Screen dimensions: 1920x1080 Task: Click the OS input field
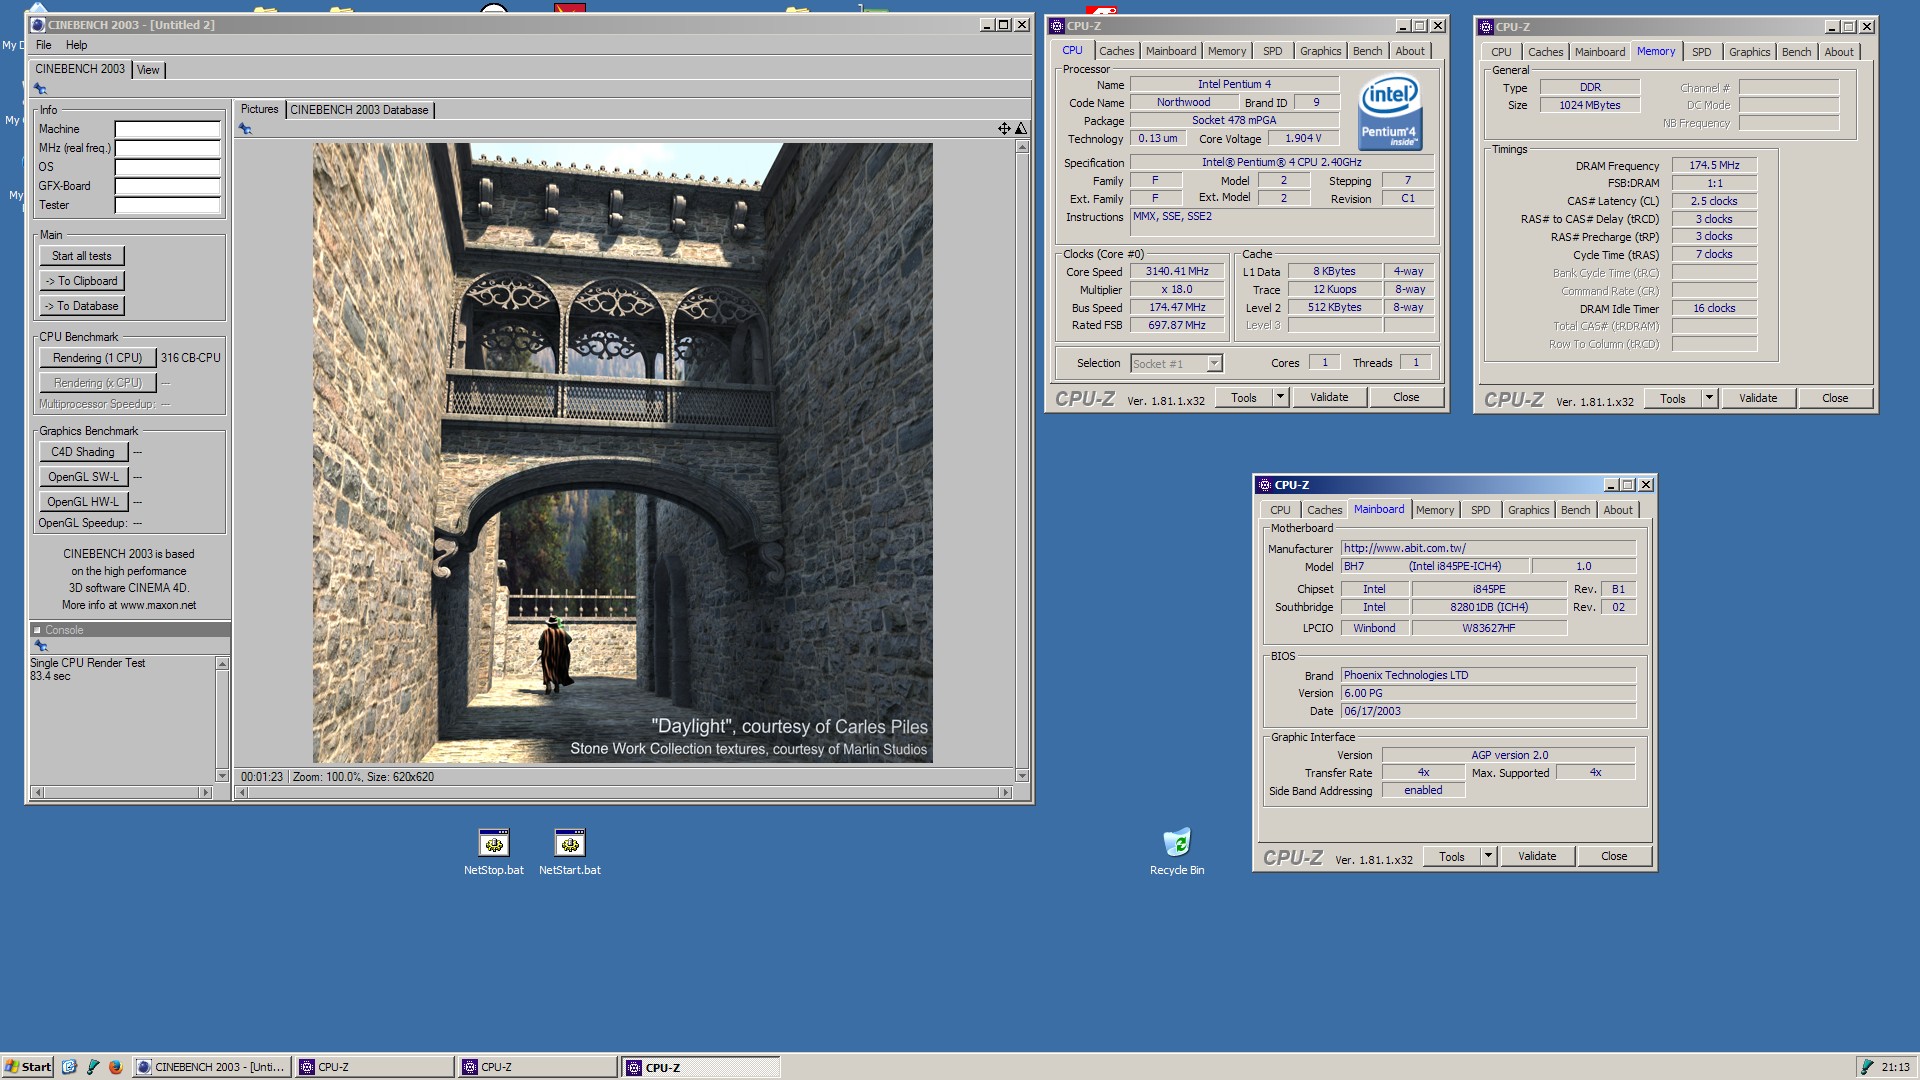167,167
